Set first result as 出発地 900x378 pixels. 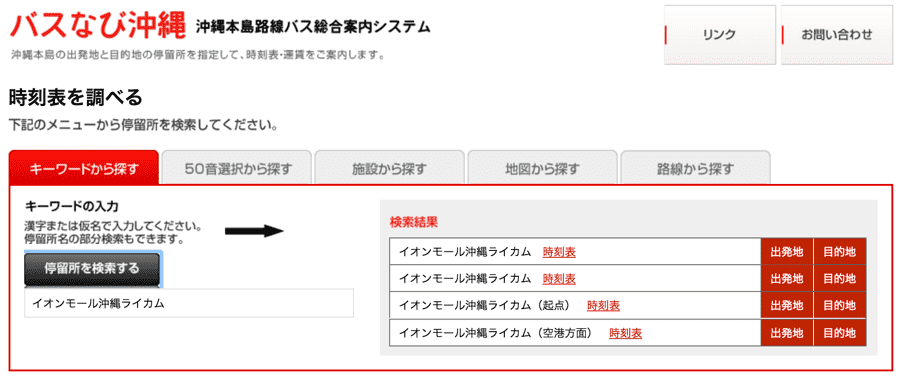pyautogui.click(x=787, y=251)
